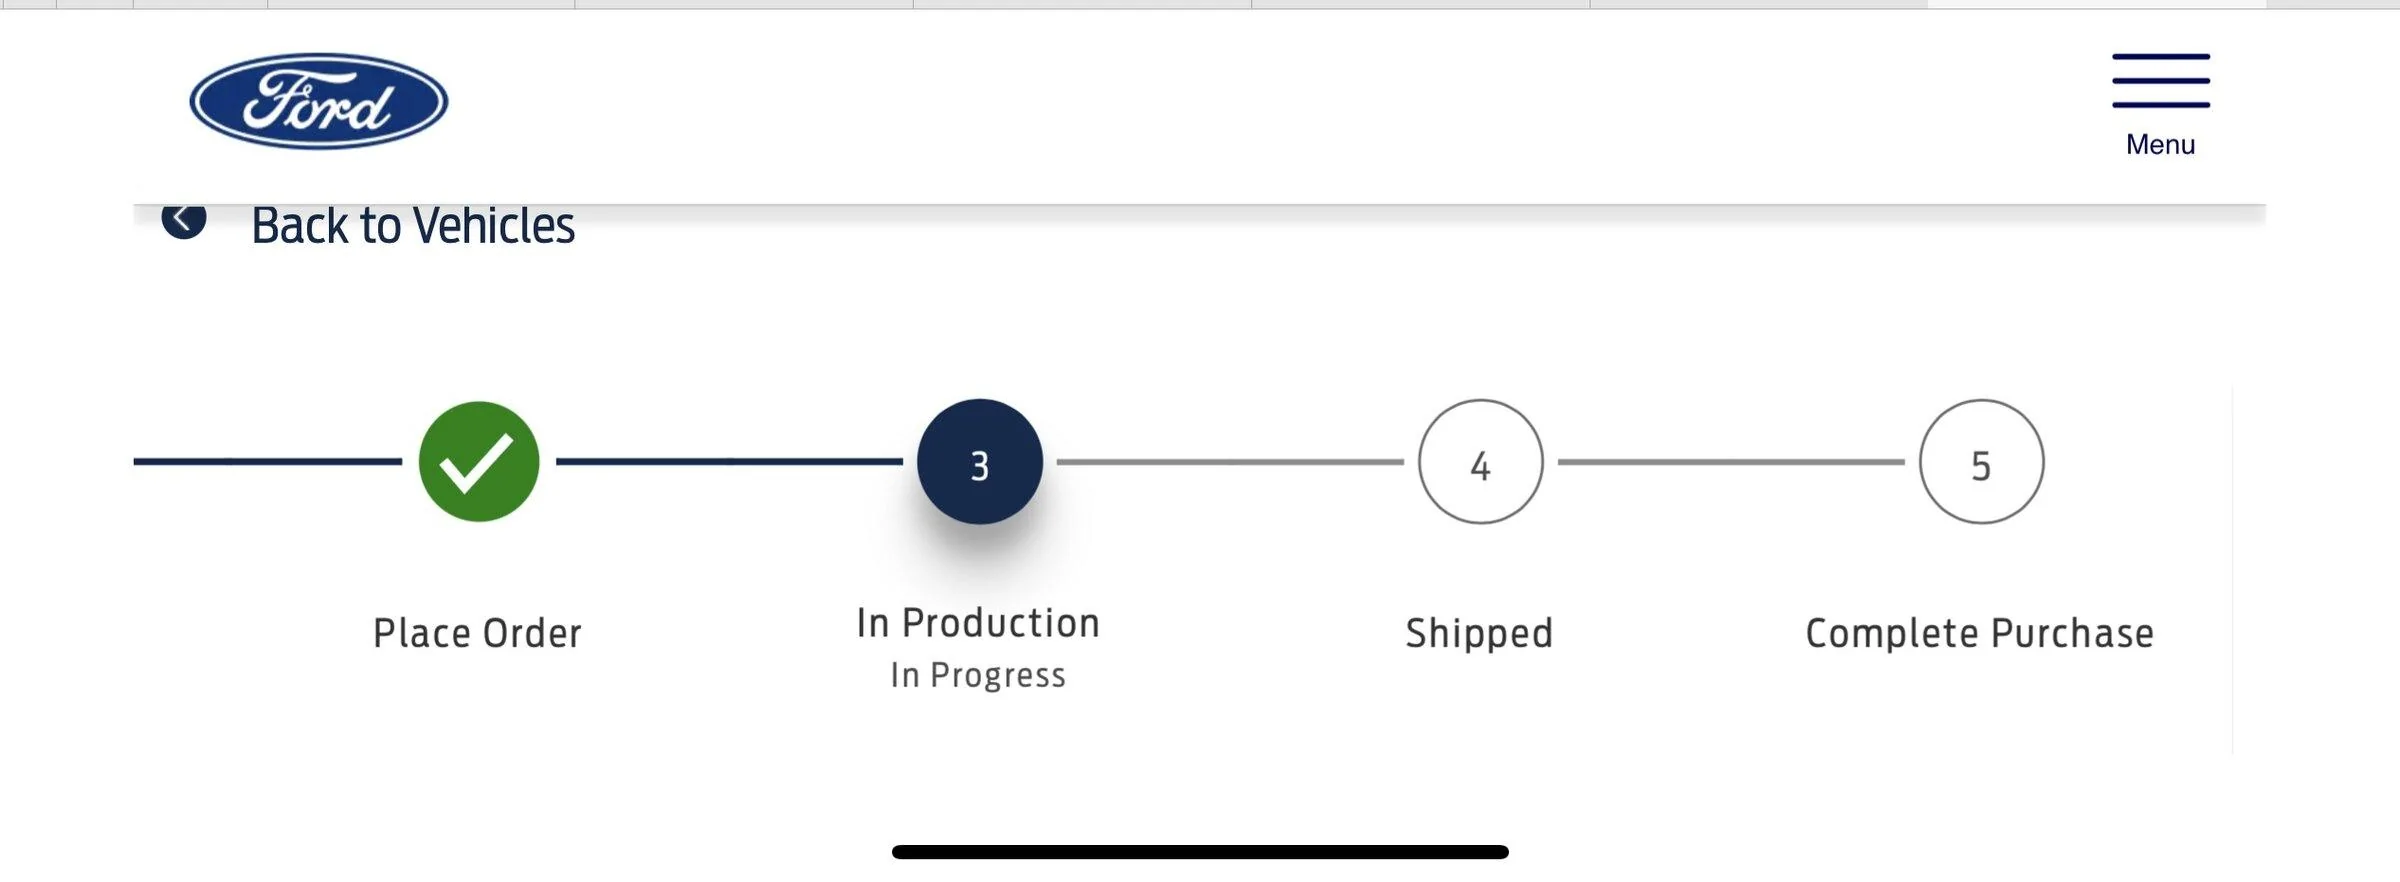Click the Ford oval logo
This screenshot has height=882, width=2400.
[x=319, y=102]
